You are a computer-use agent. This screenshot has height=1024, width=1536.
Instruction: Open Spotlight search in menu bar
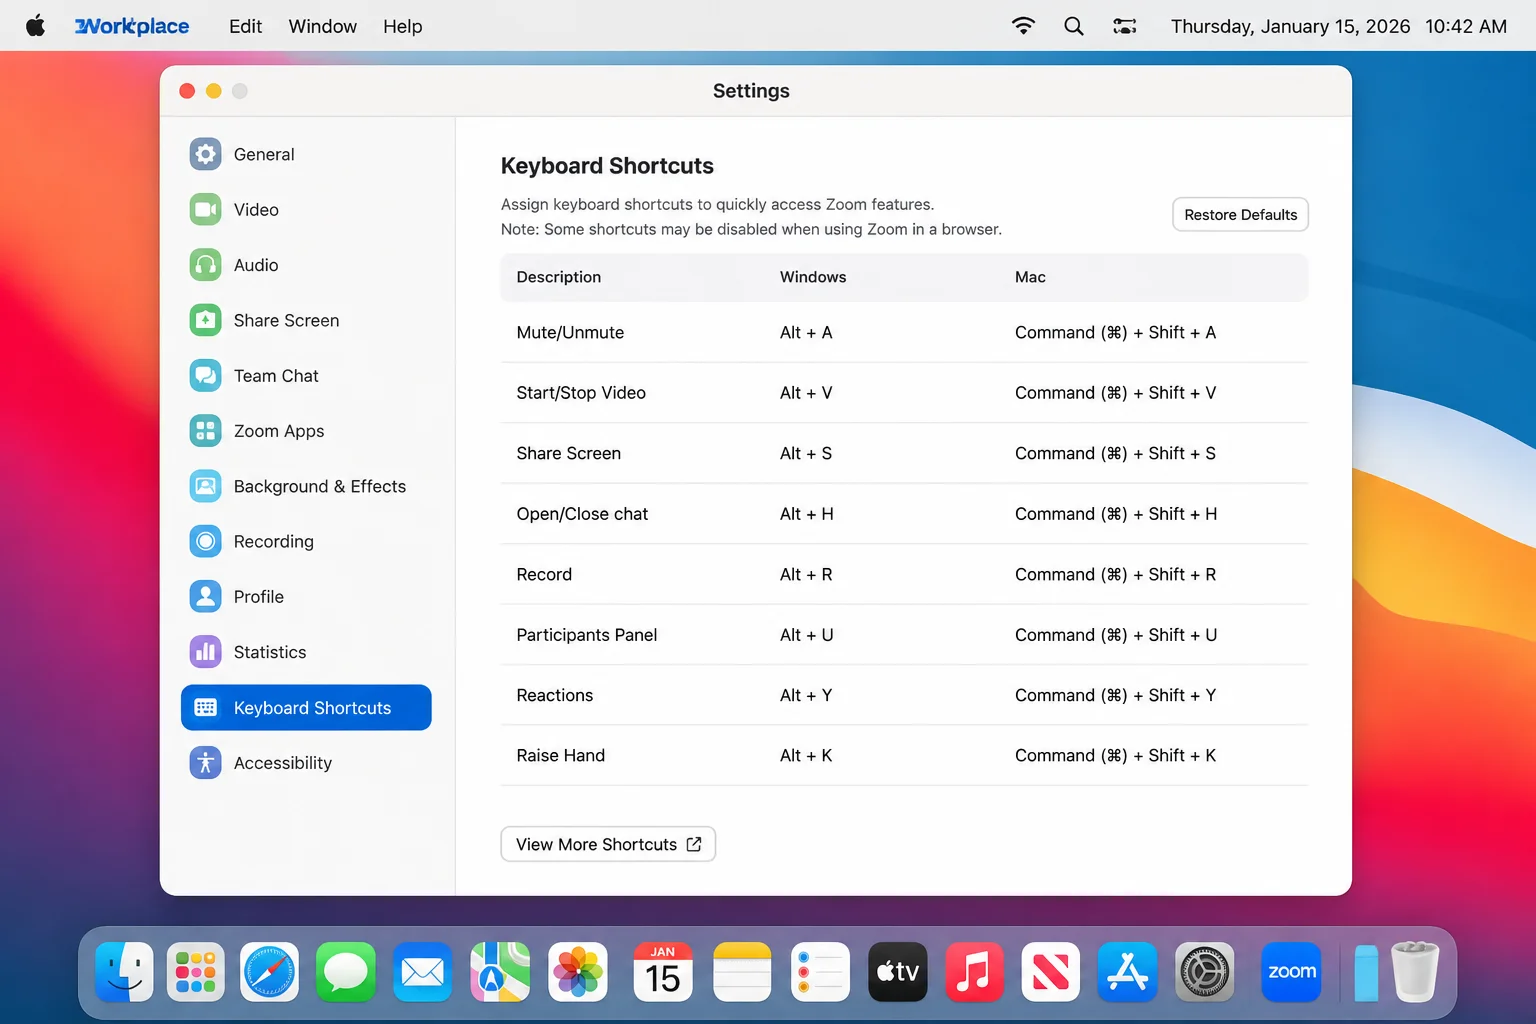[x=1074, y=26]
